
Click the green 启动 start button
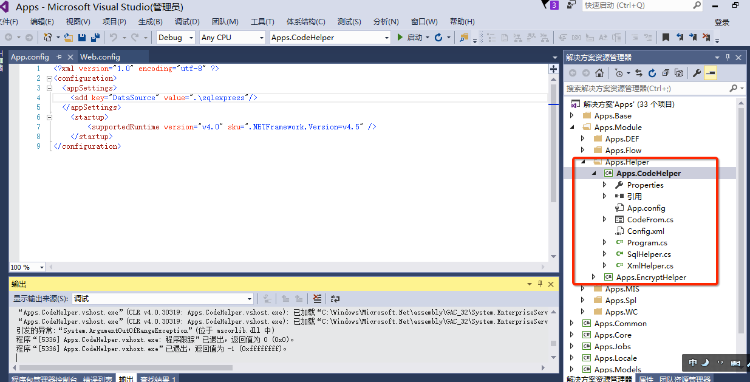coord(409,37)
